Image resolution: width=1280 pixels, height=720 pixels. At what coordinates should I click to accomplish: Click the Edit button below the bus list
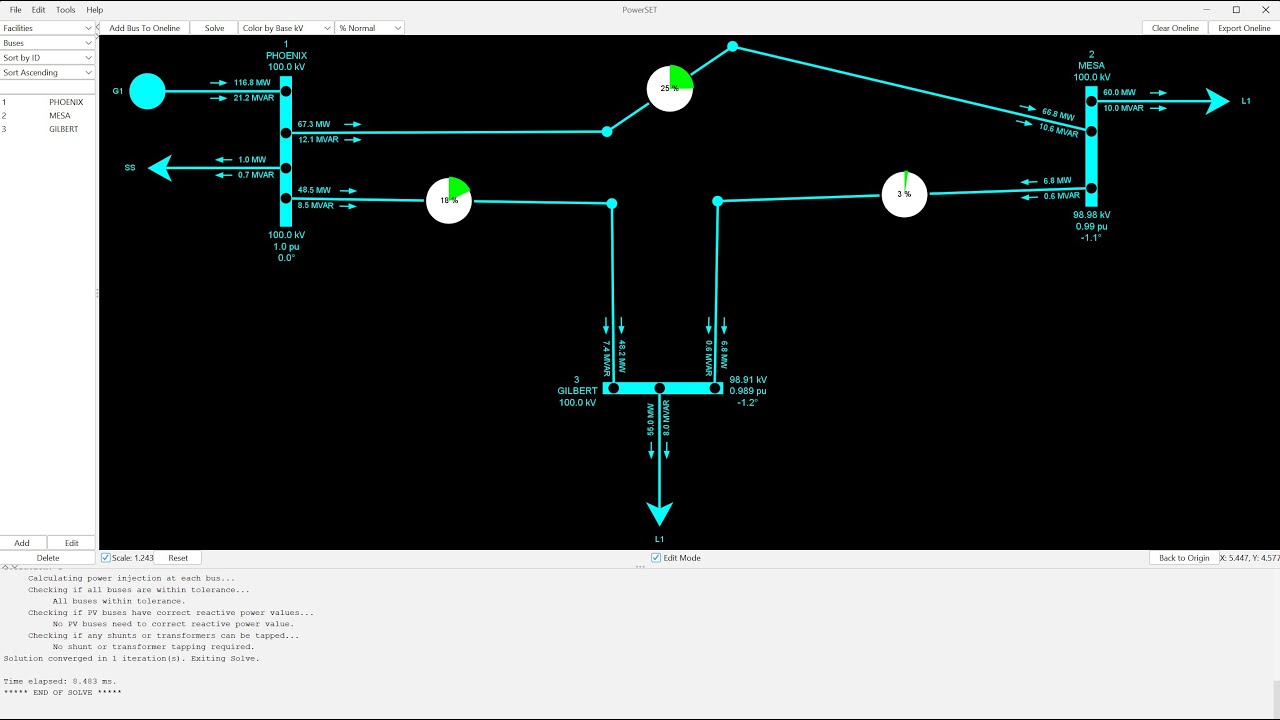pyautogui.click(x=72, y=543)
